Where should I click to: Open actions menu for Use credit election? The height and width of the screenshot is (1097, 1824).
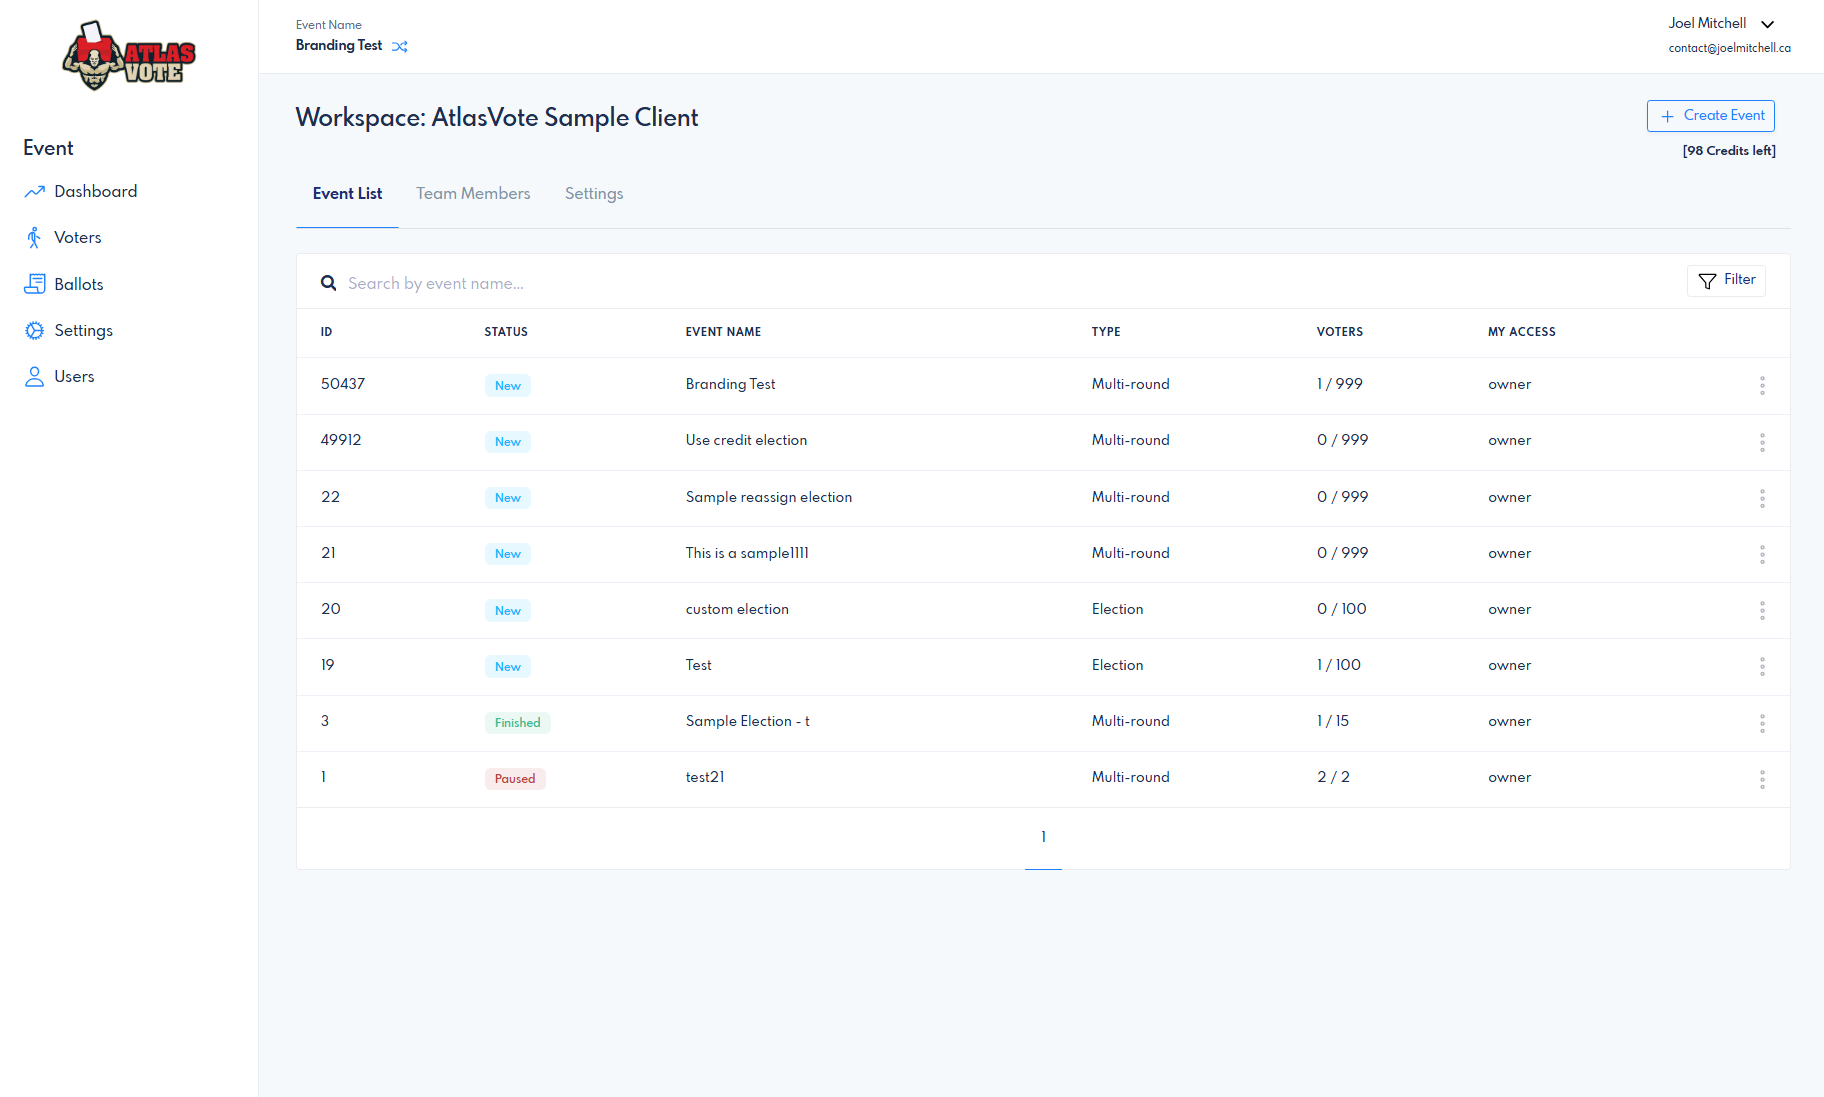1762,442
